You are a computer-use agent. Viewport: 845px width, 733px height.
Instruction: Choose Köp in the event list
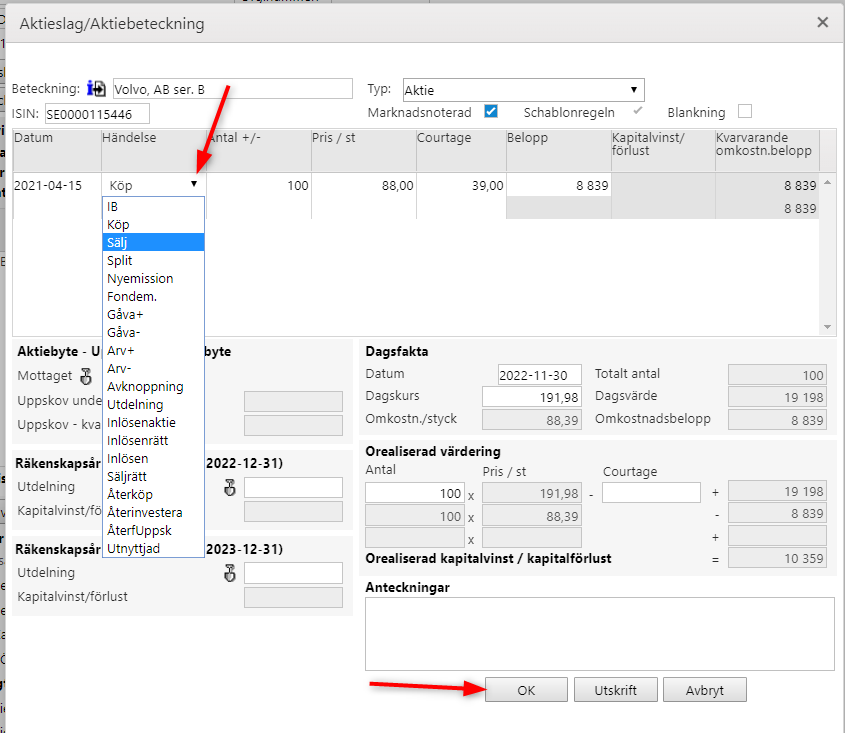153,224
